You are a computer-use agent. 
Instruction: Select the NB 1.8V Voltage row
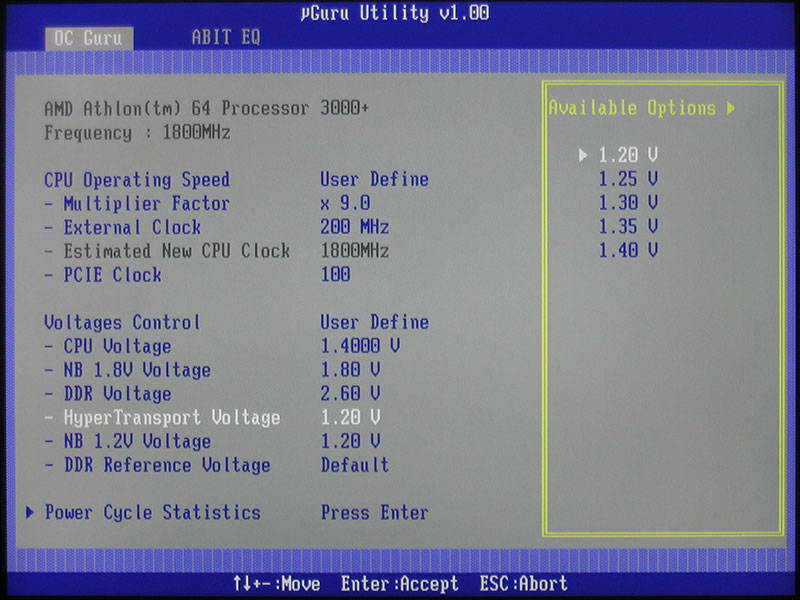point(127,370)
